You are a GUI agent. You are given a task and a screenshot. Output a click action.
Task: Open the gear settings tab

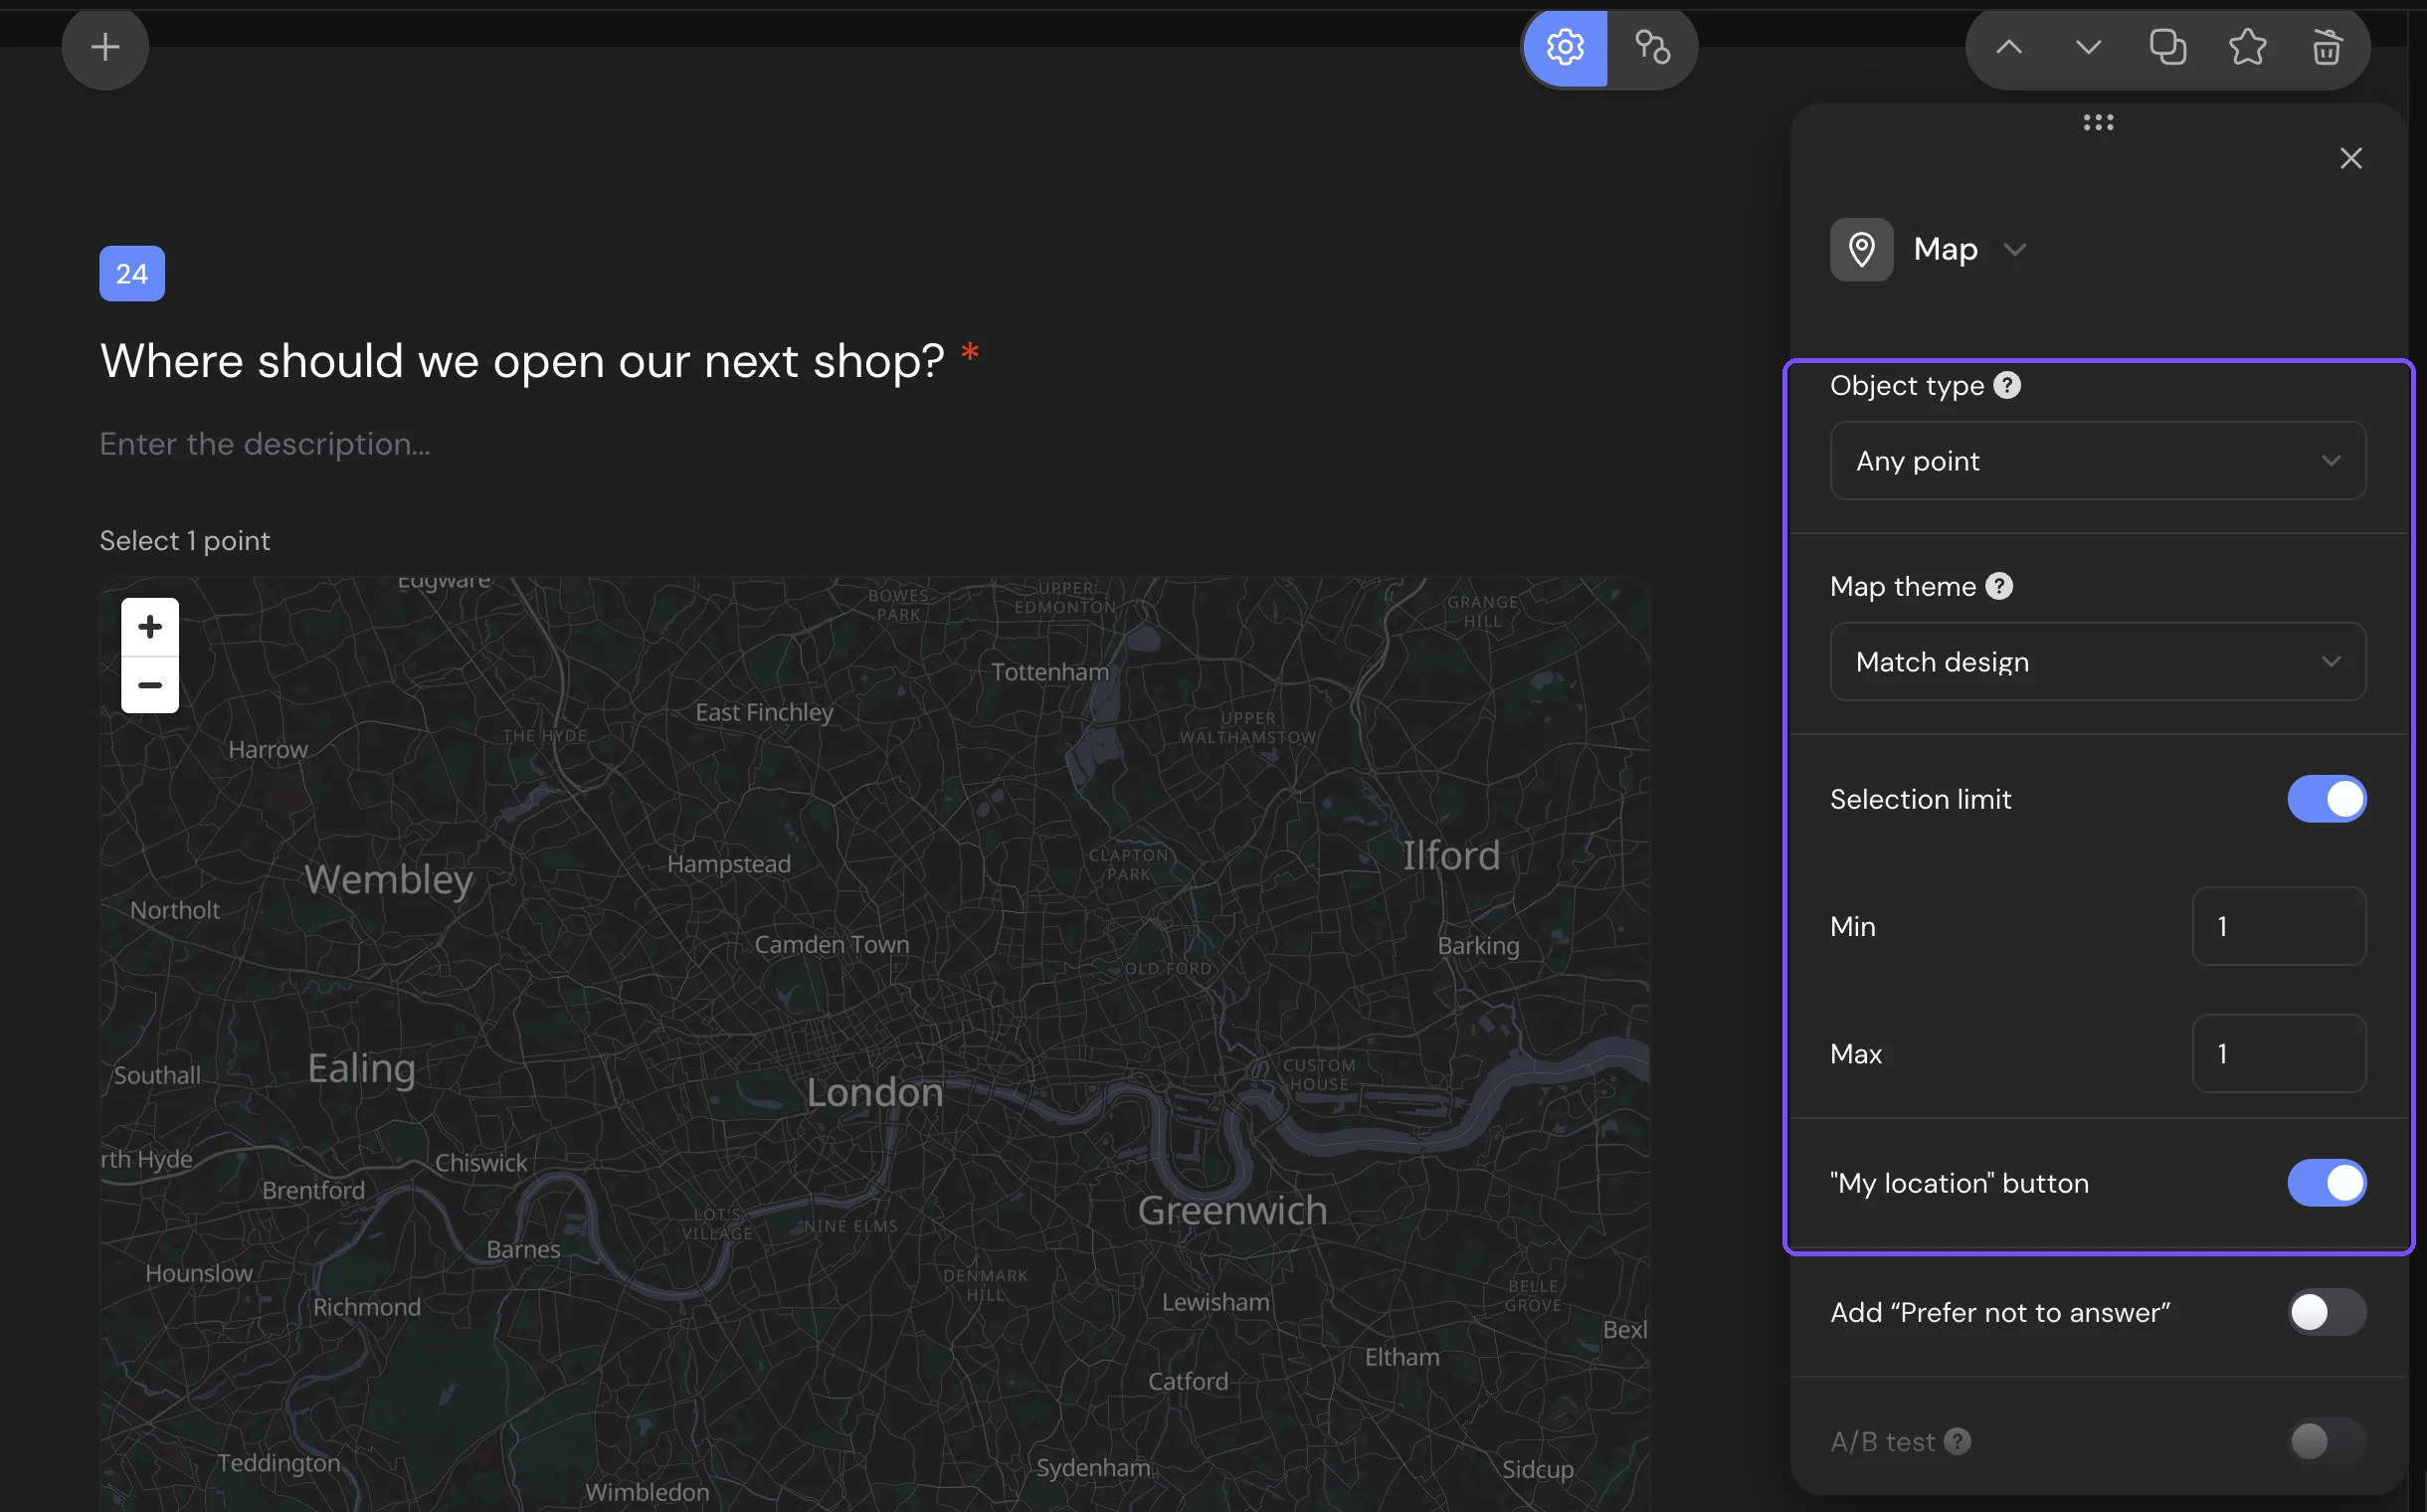click(x=1565, y=47)
